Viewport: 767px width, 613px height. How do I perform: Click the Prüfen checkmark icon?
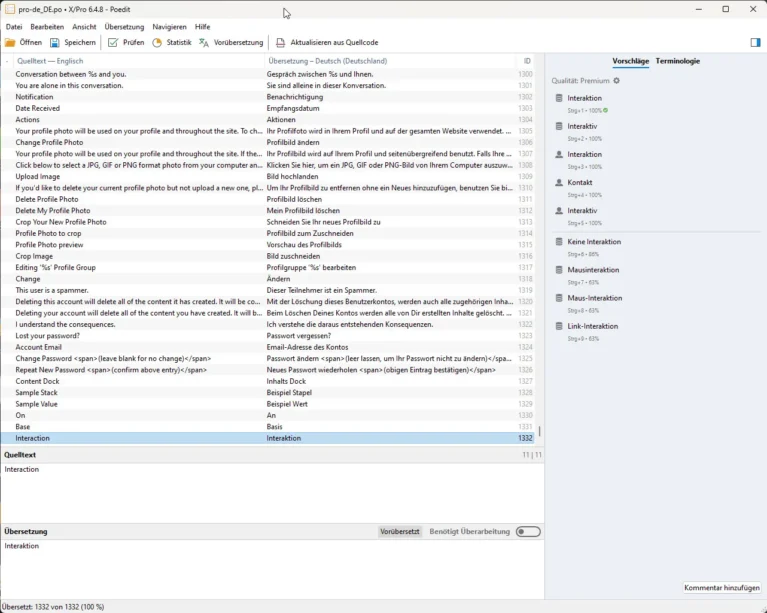(x=113, y=43)
